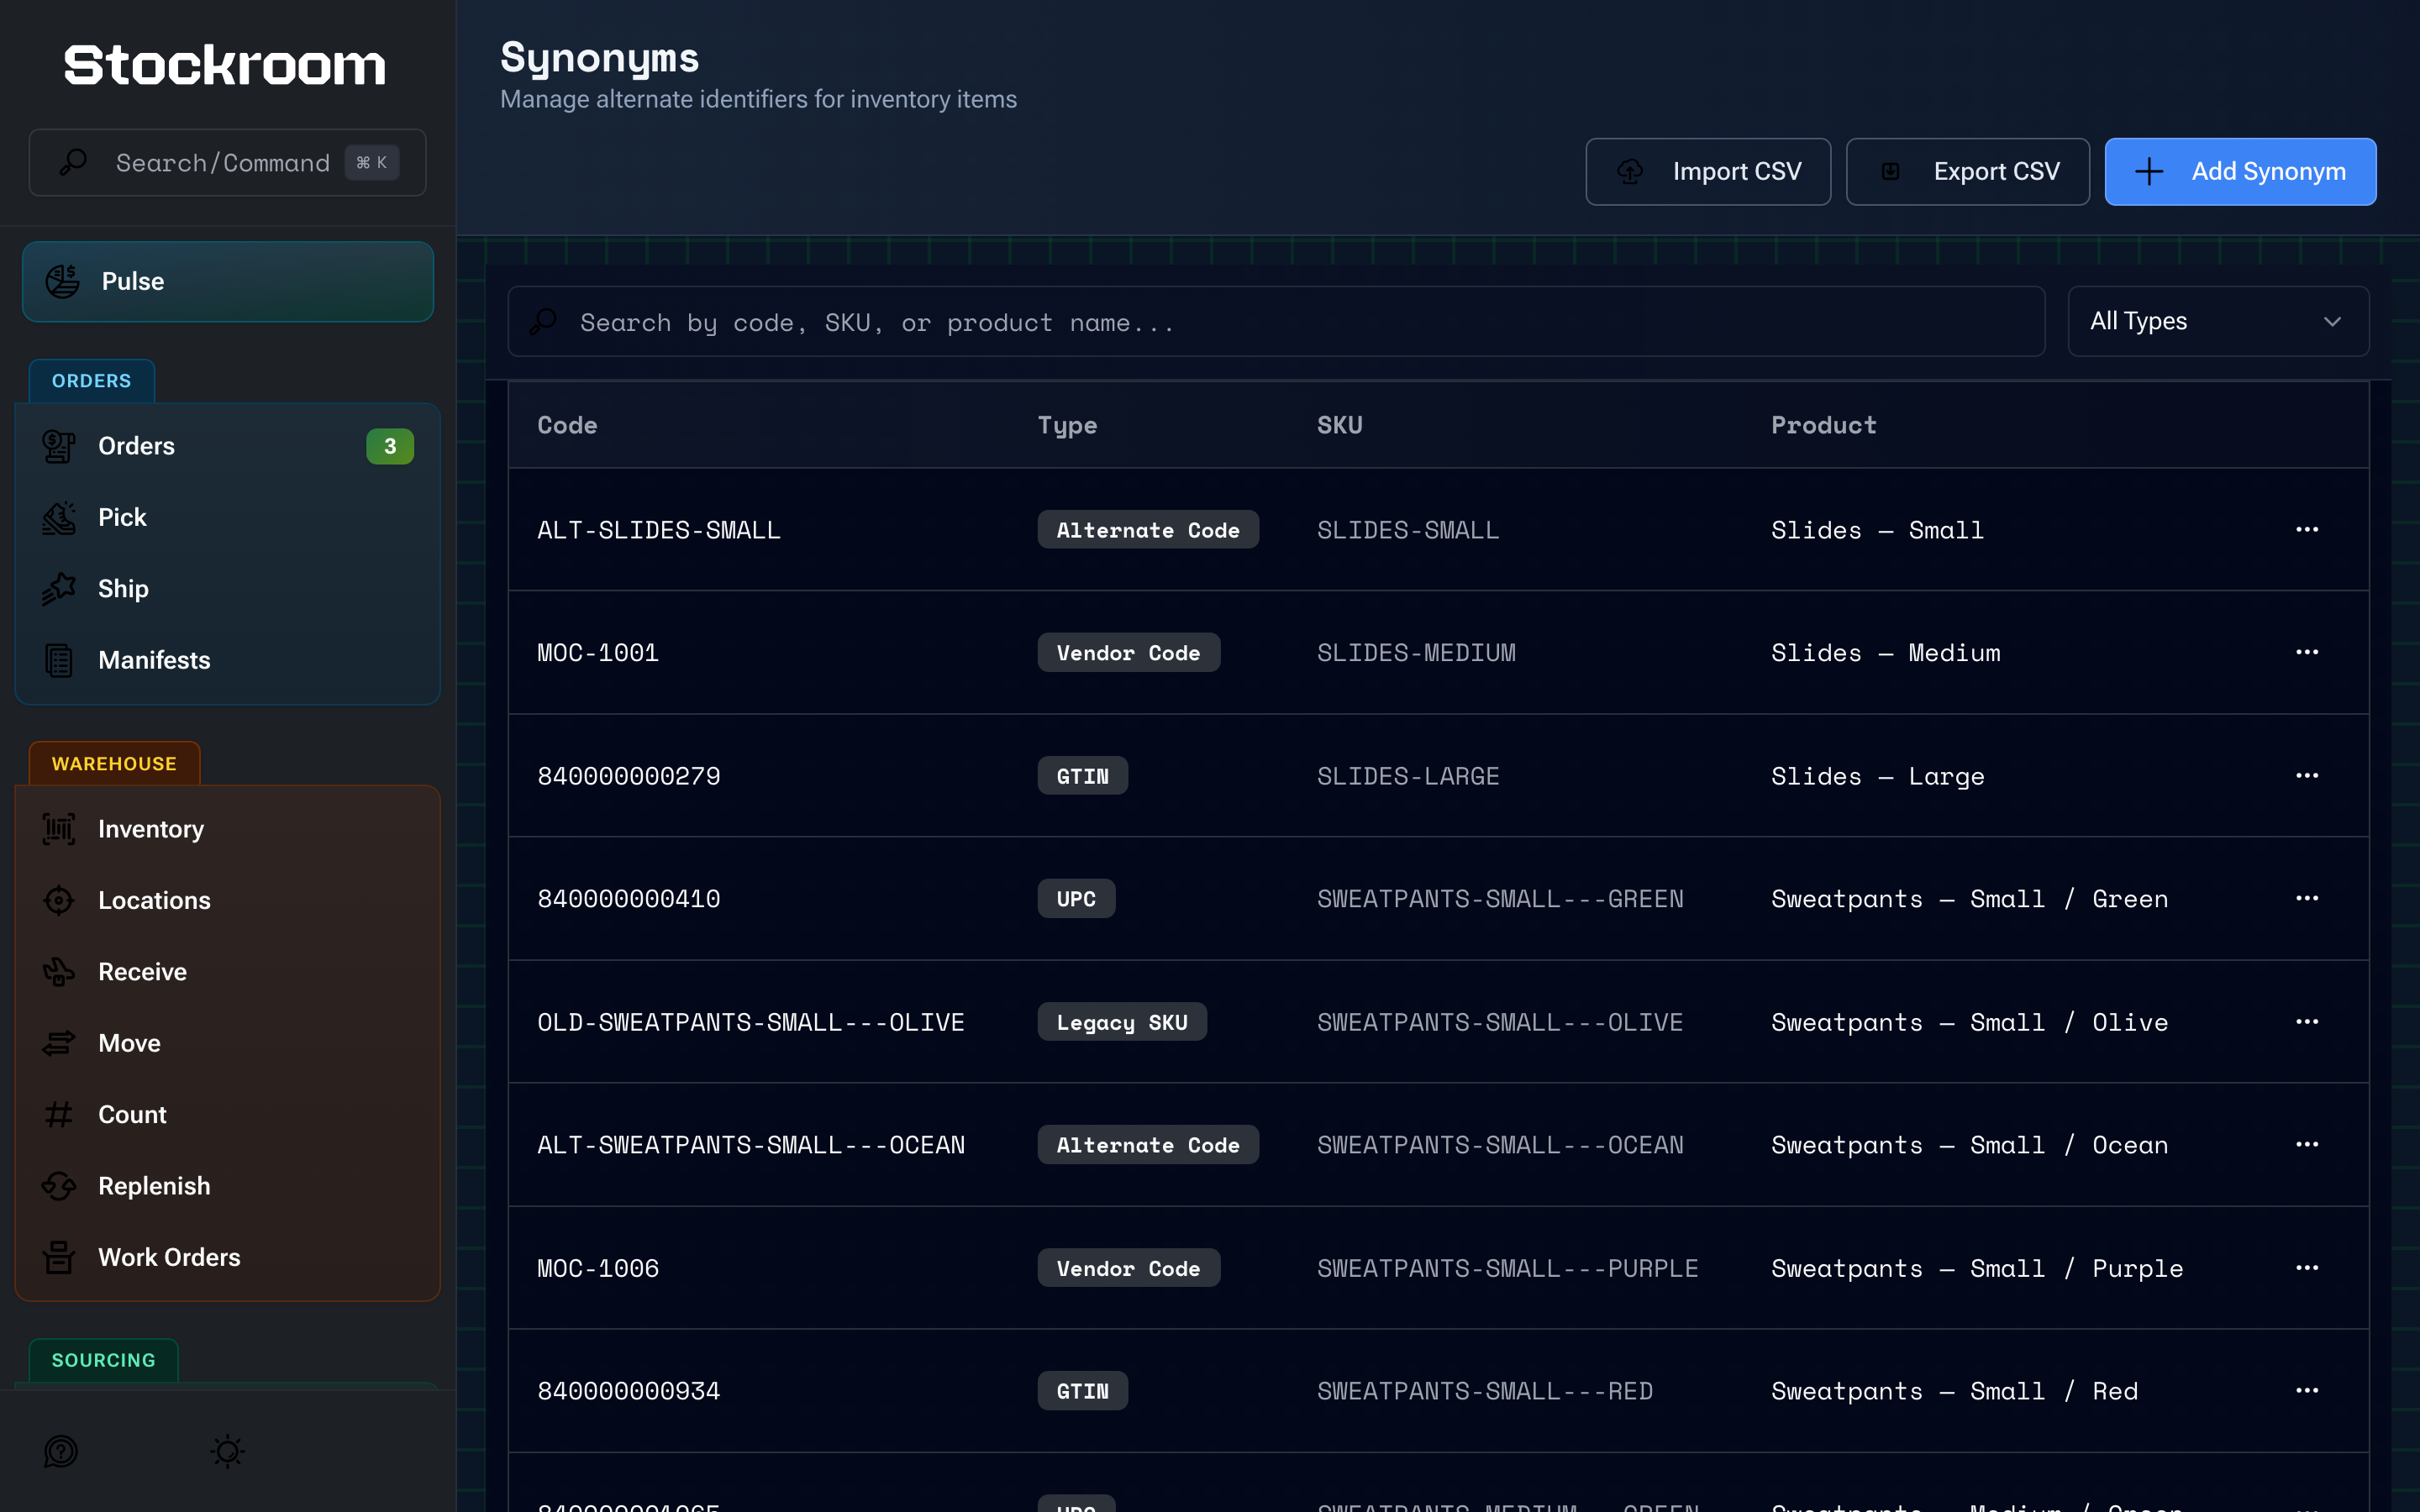
Task: Click the ORDERS section label
Action: pos(91,381)
